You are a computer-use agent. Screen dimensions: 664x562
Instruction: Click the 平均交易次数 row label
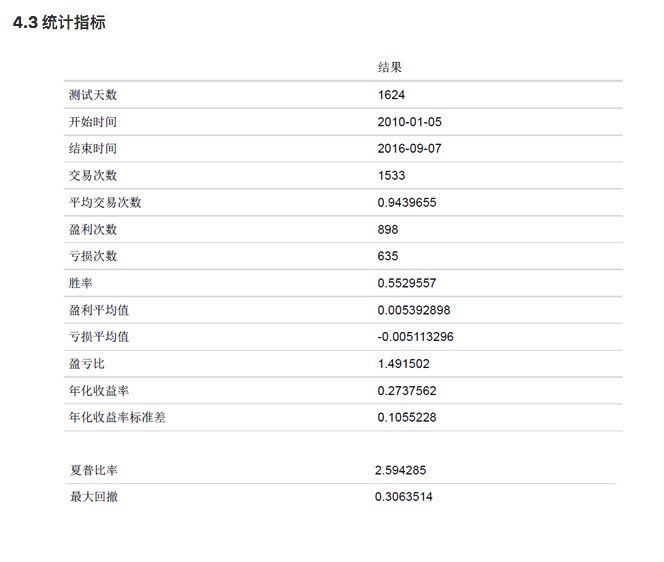[x=105, y=202]
